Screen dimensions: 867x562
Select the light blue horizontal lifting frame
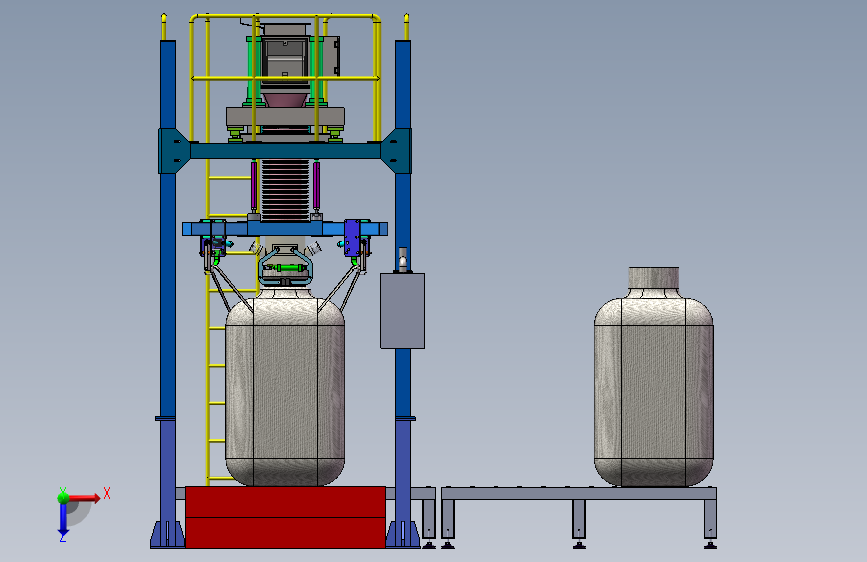point(285,228)
